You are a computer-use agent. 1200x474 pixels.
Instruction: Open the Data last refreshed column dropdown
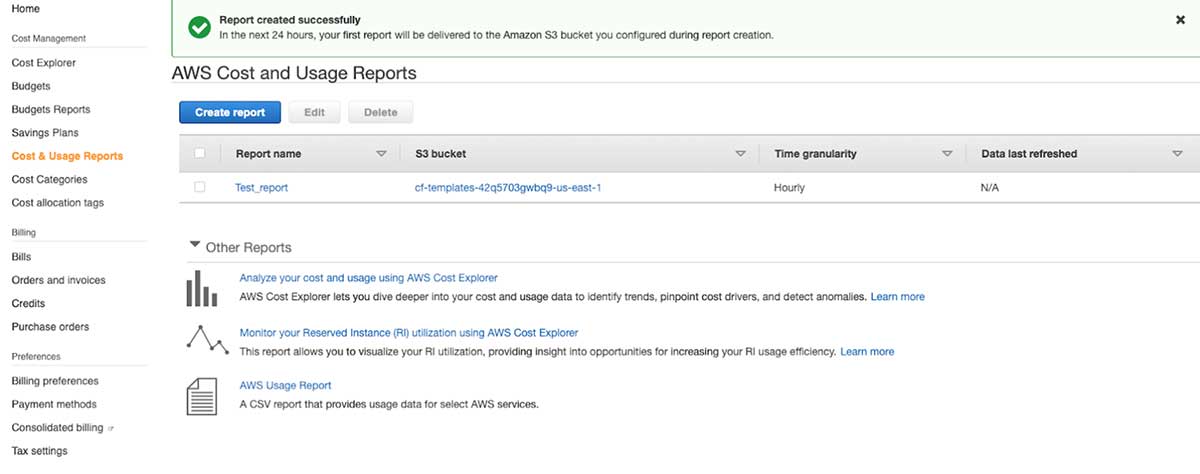tap(1177, 154)
